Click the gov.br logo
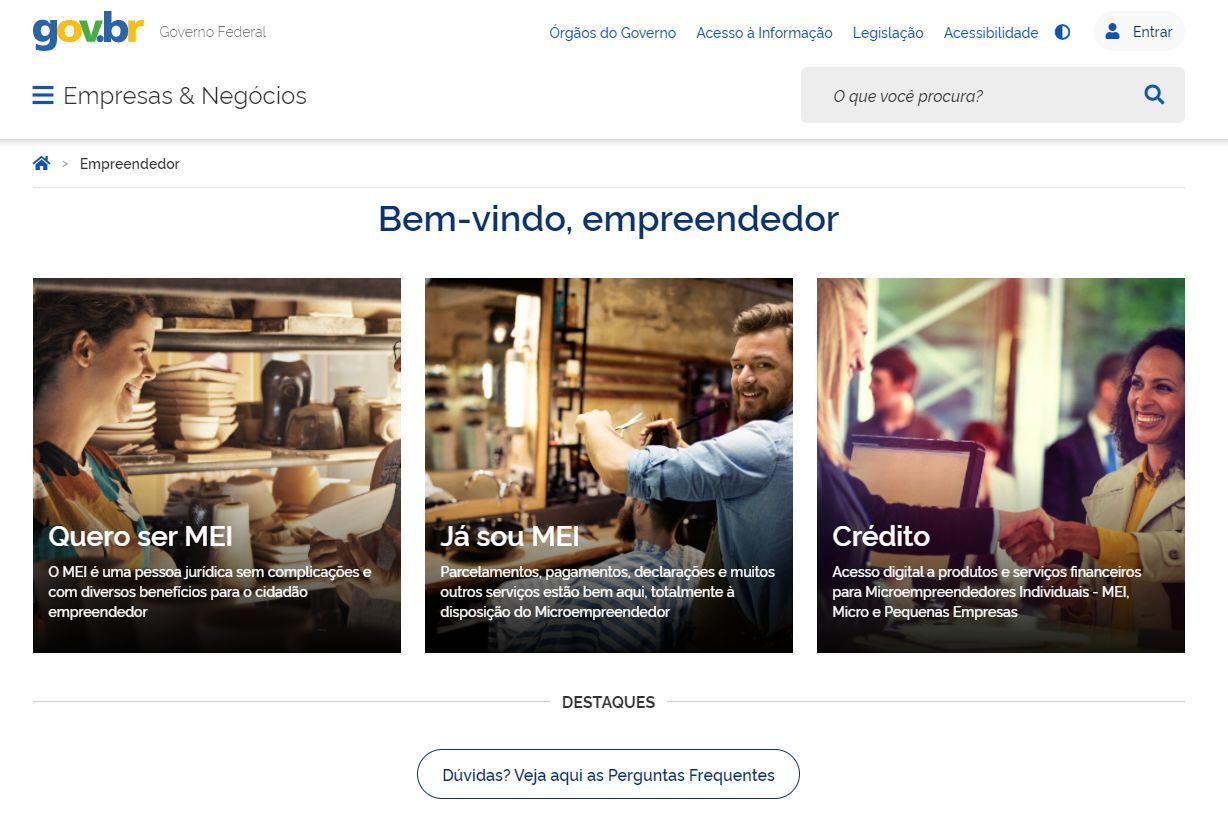The image size is (1228, 819). pyautogui.click(x=88, y=32)
